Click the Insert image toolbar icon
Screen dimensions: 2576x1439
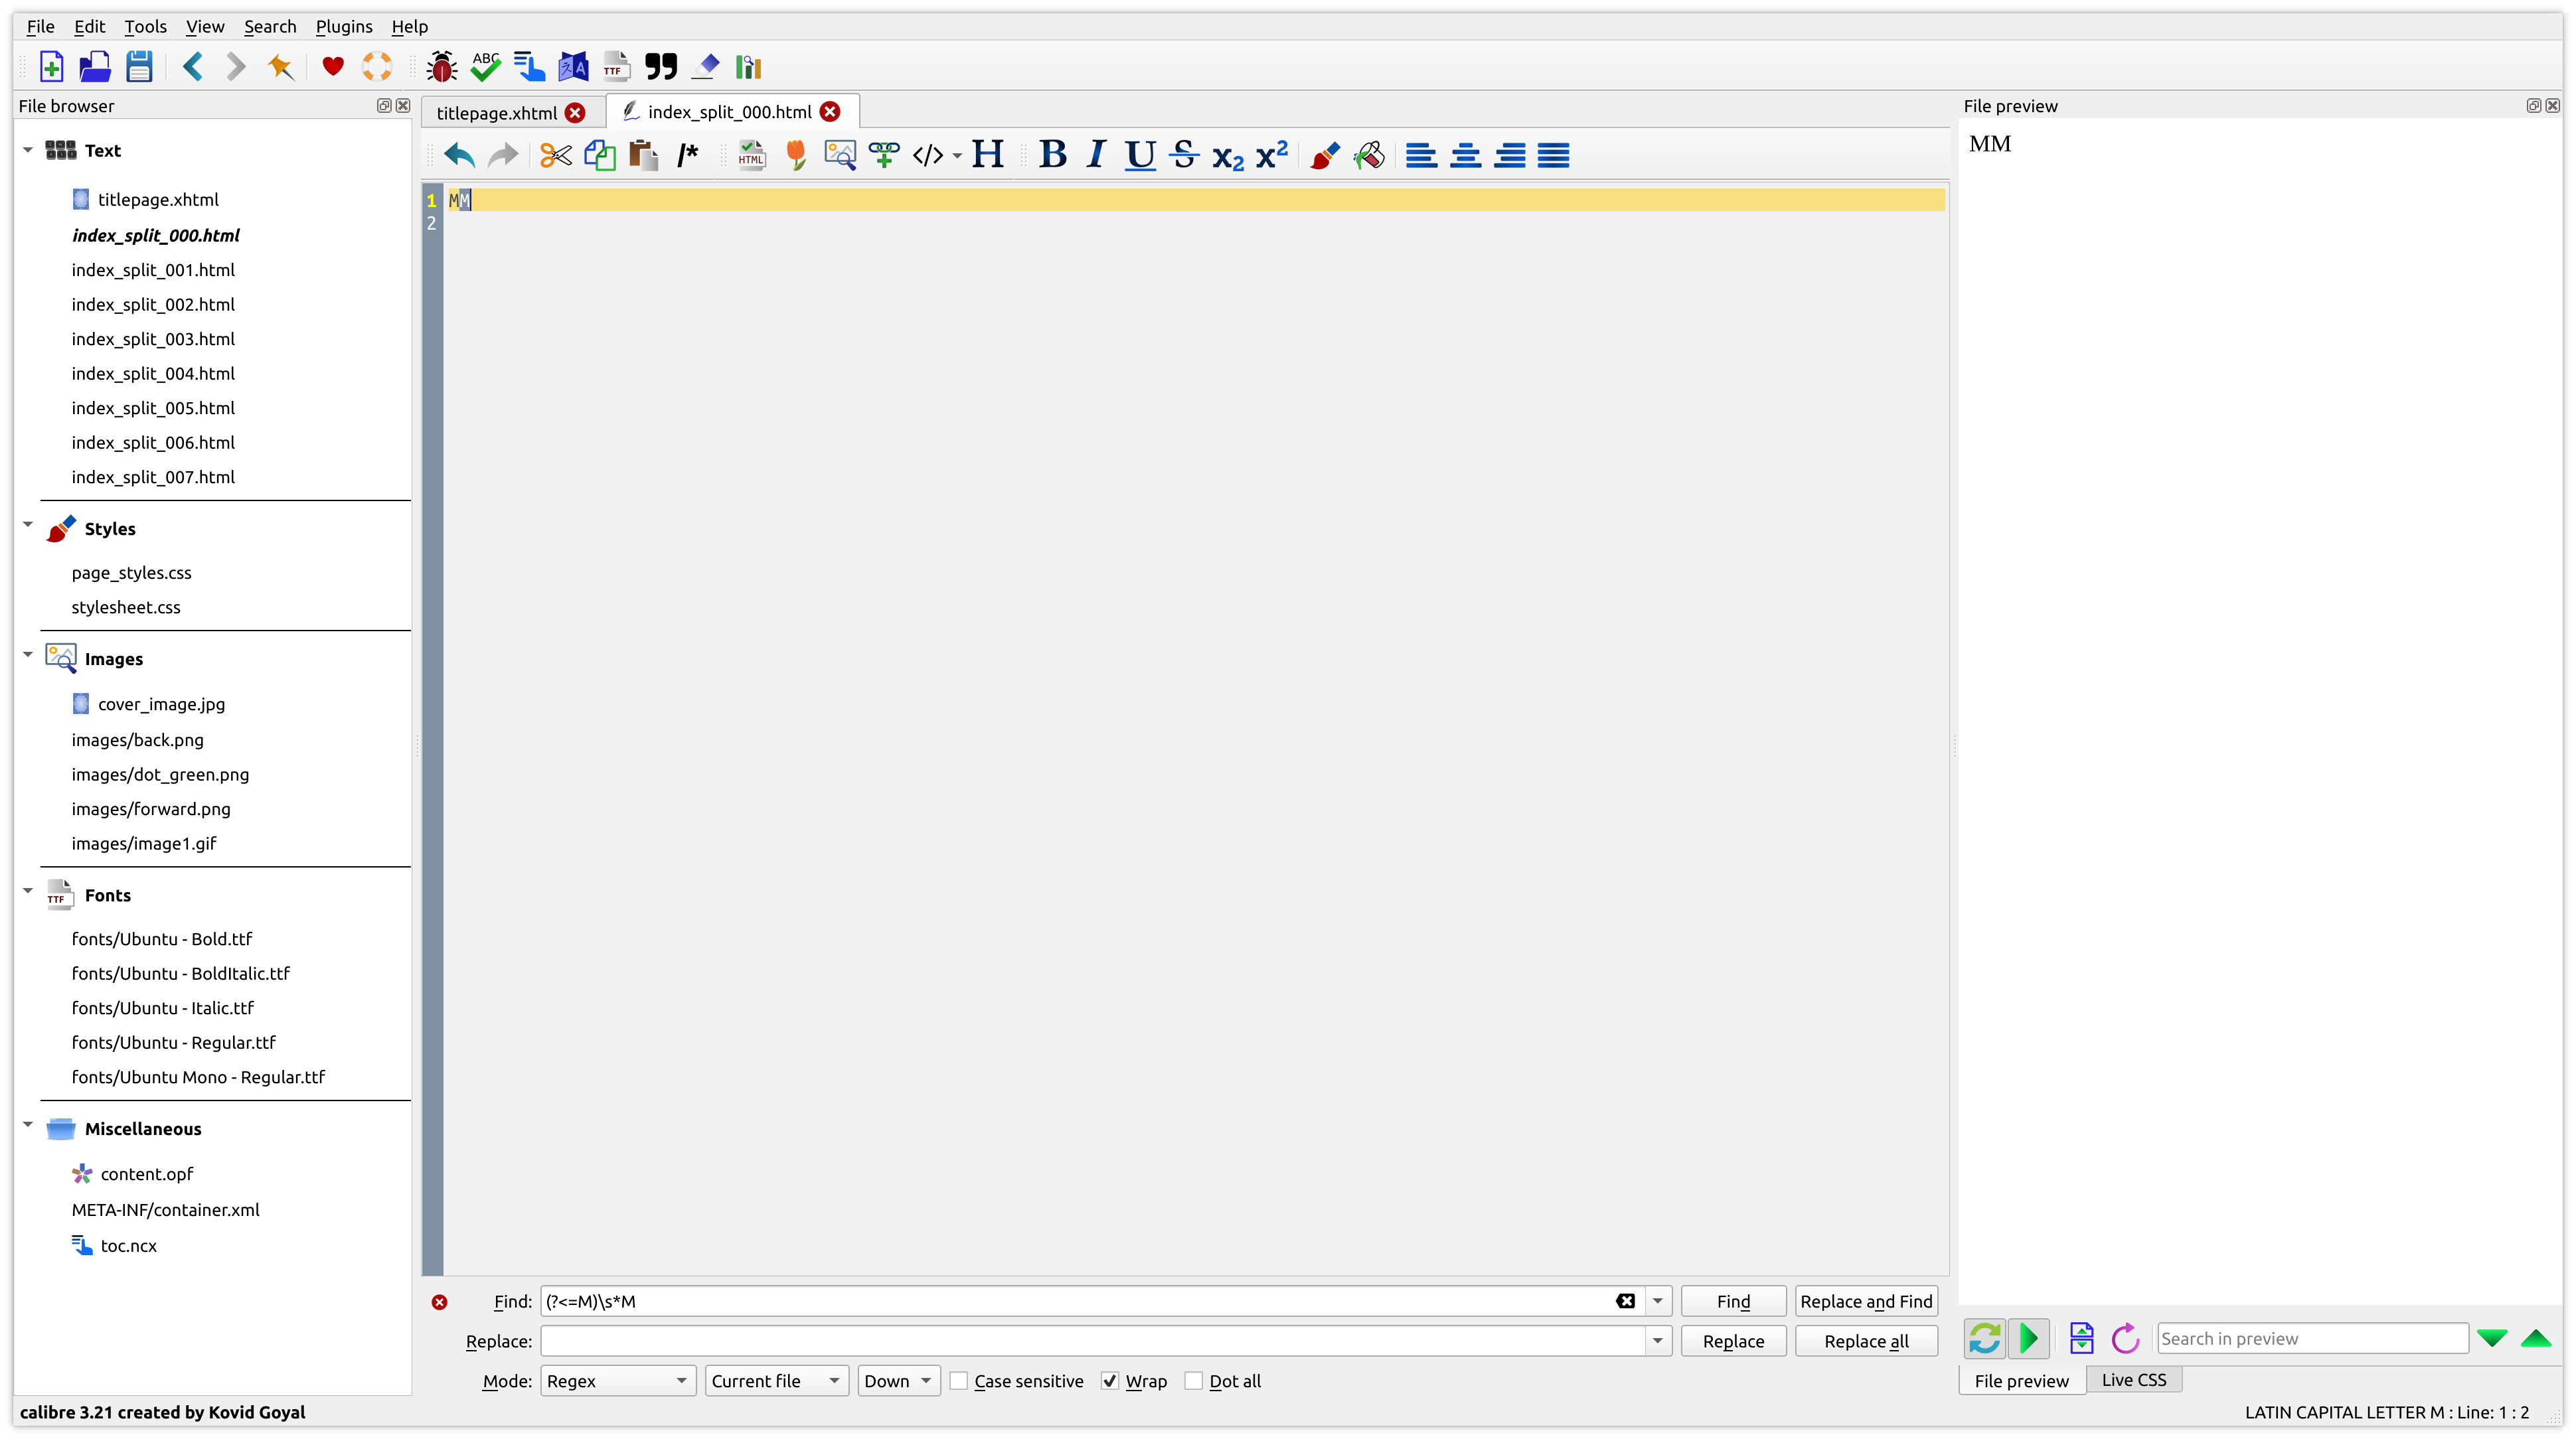(839, 155)
